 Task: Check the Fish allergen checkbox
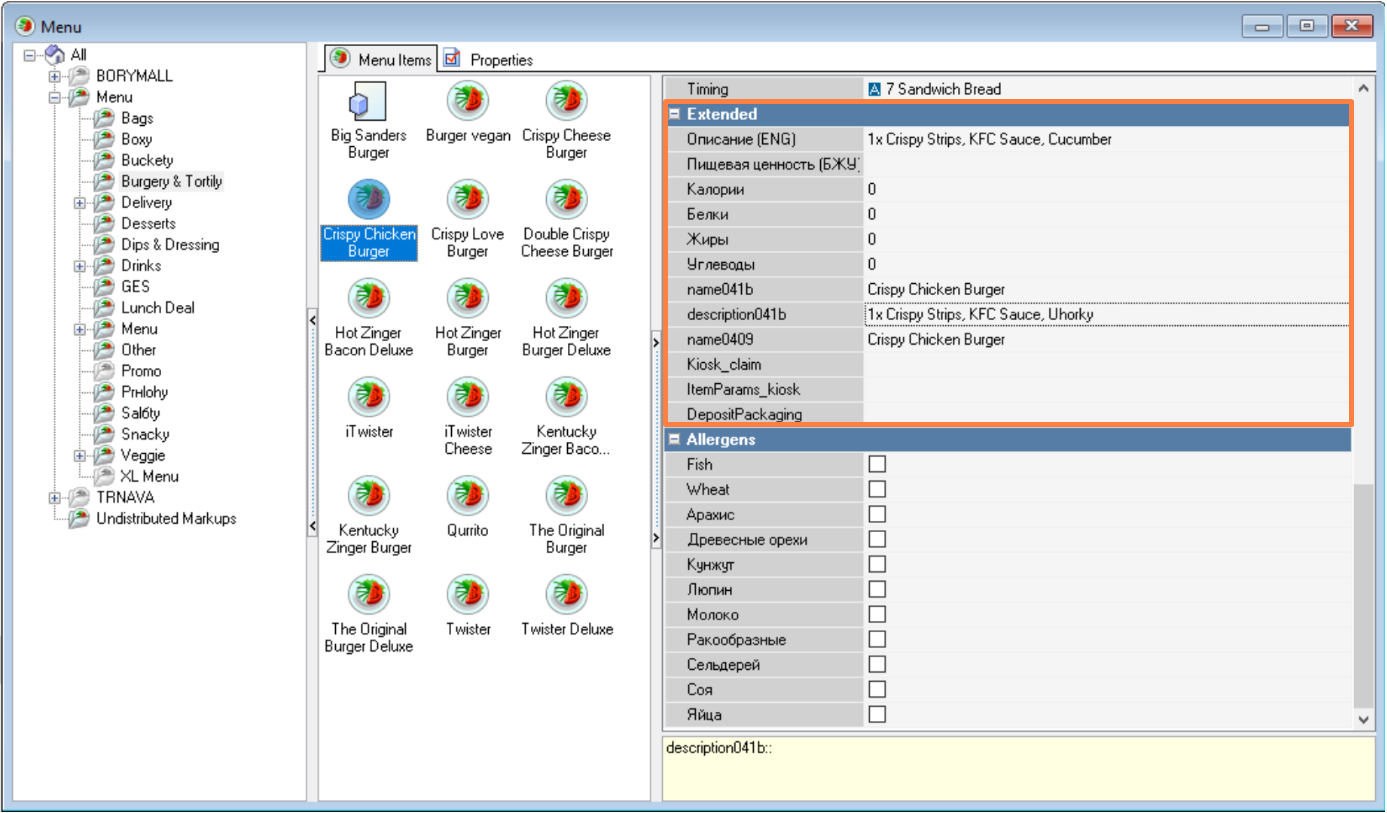[x=877, y=464]
